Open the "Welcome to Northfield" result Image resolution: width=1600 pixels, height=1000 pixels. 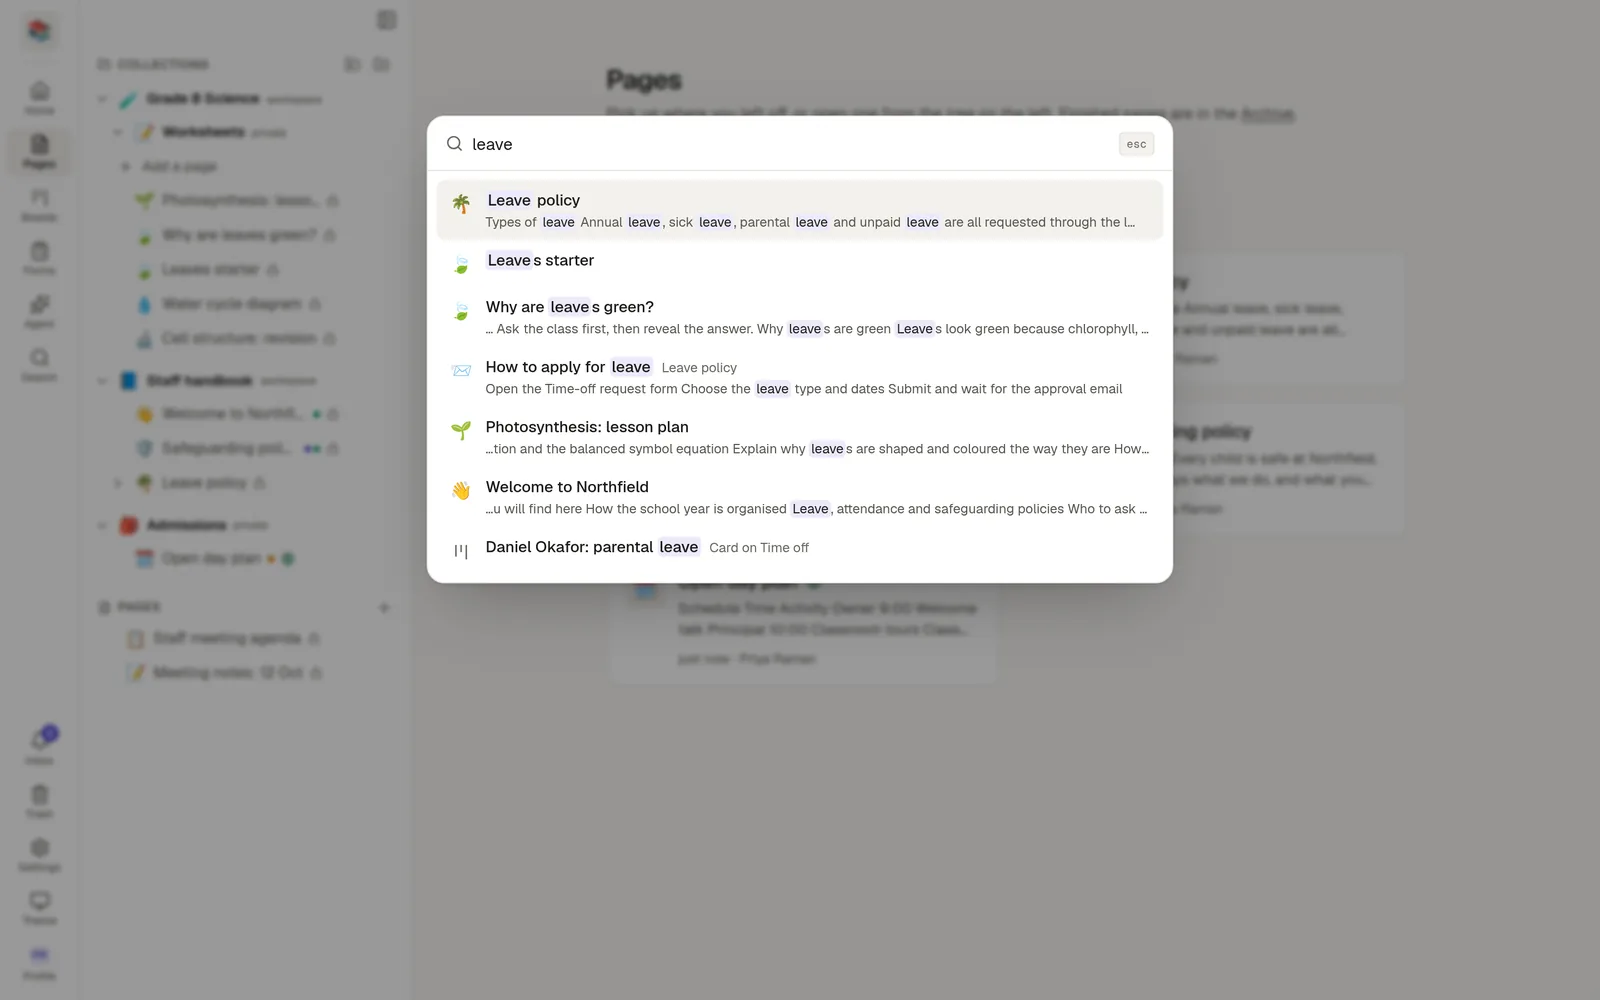pos(800,497)
